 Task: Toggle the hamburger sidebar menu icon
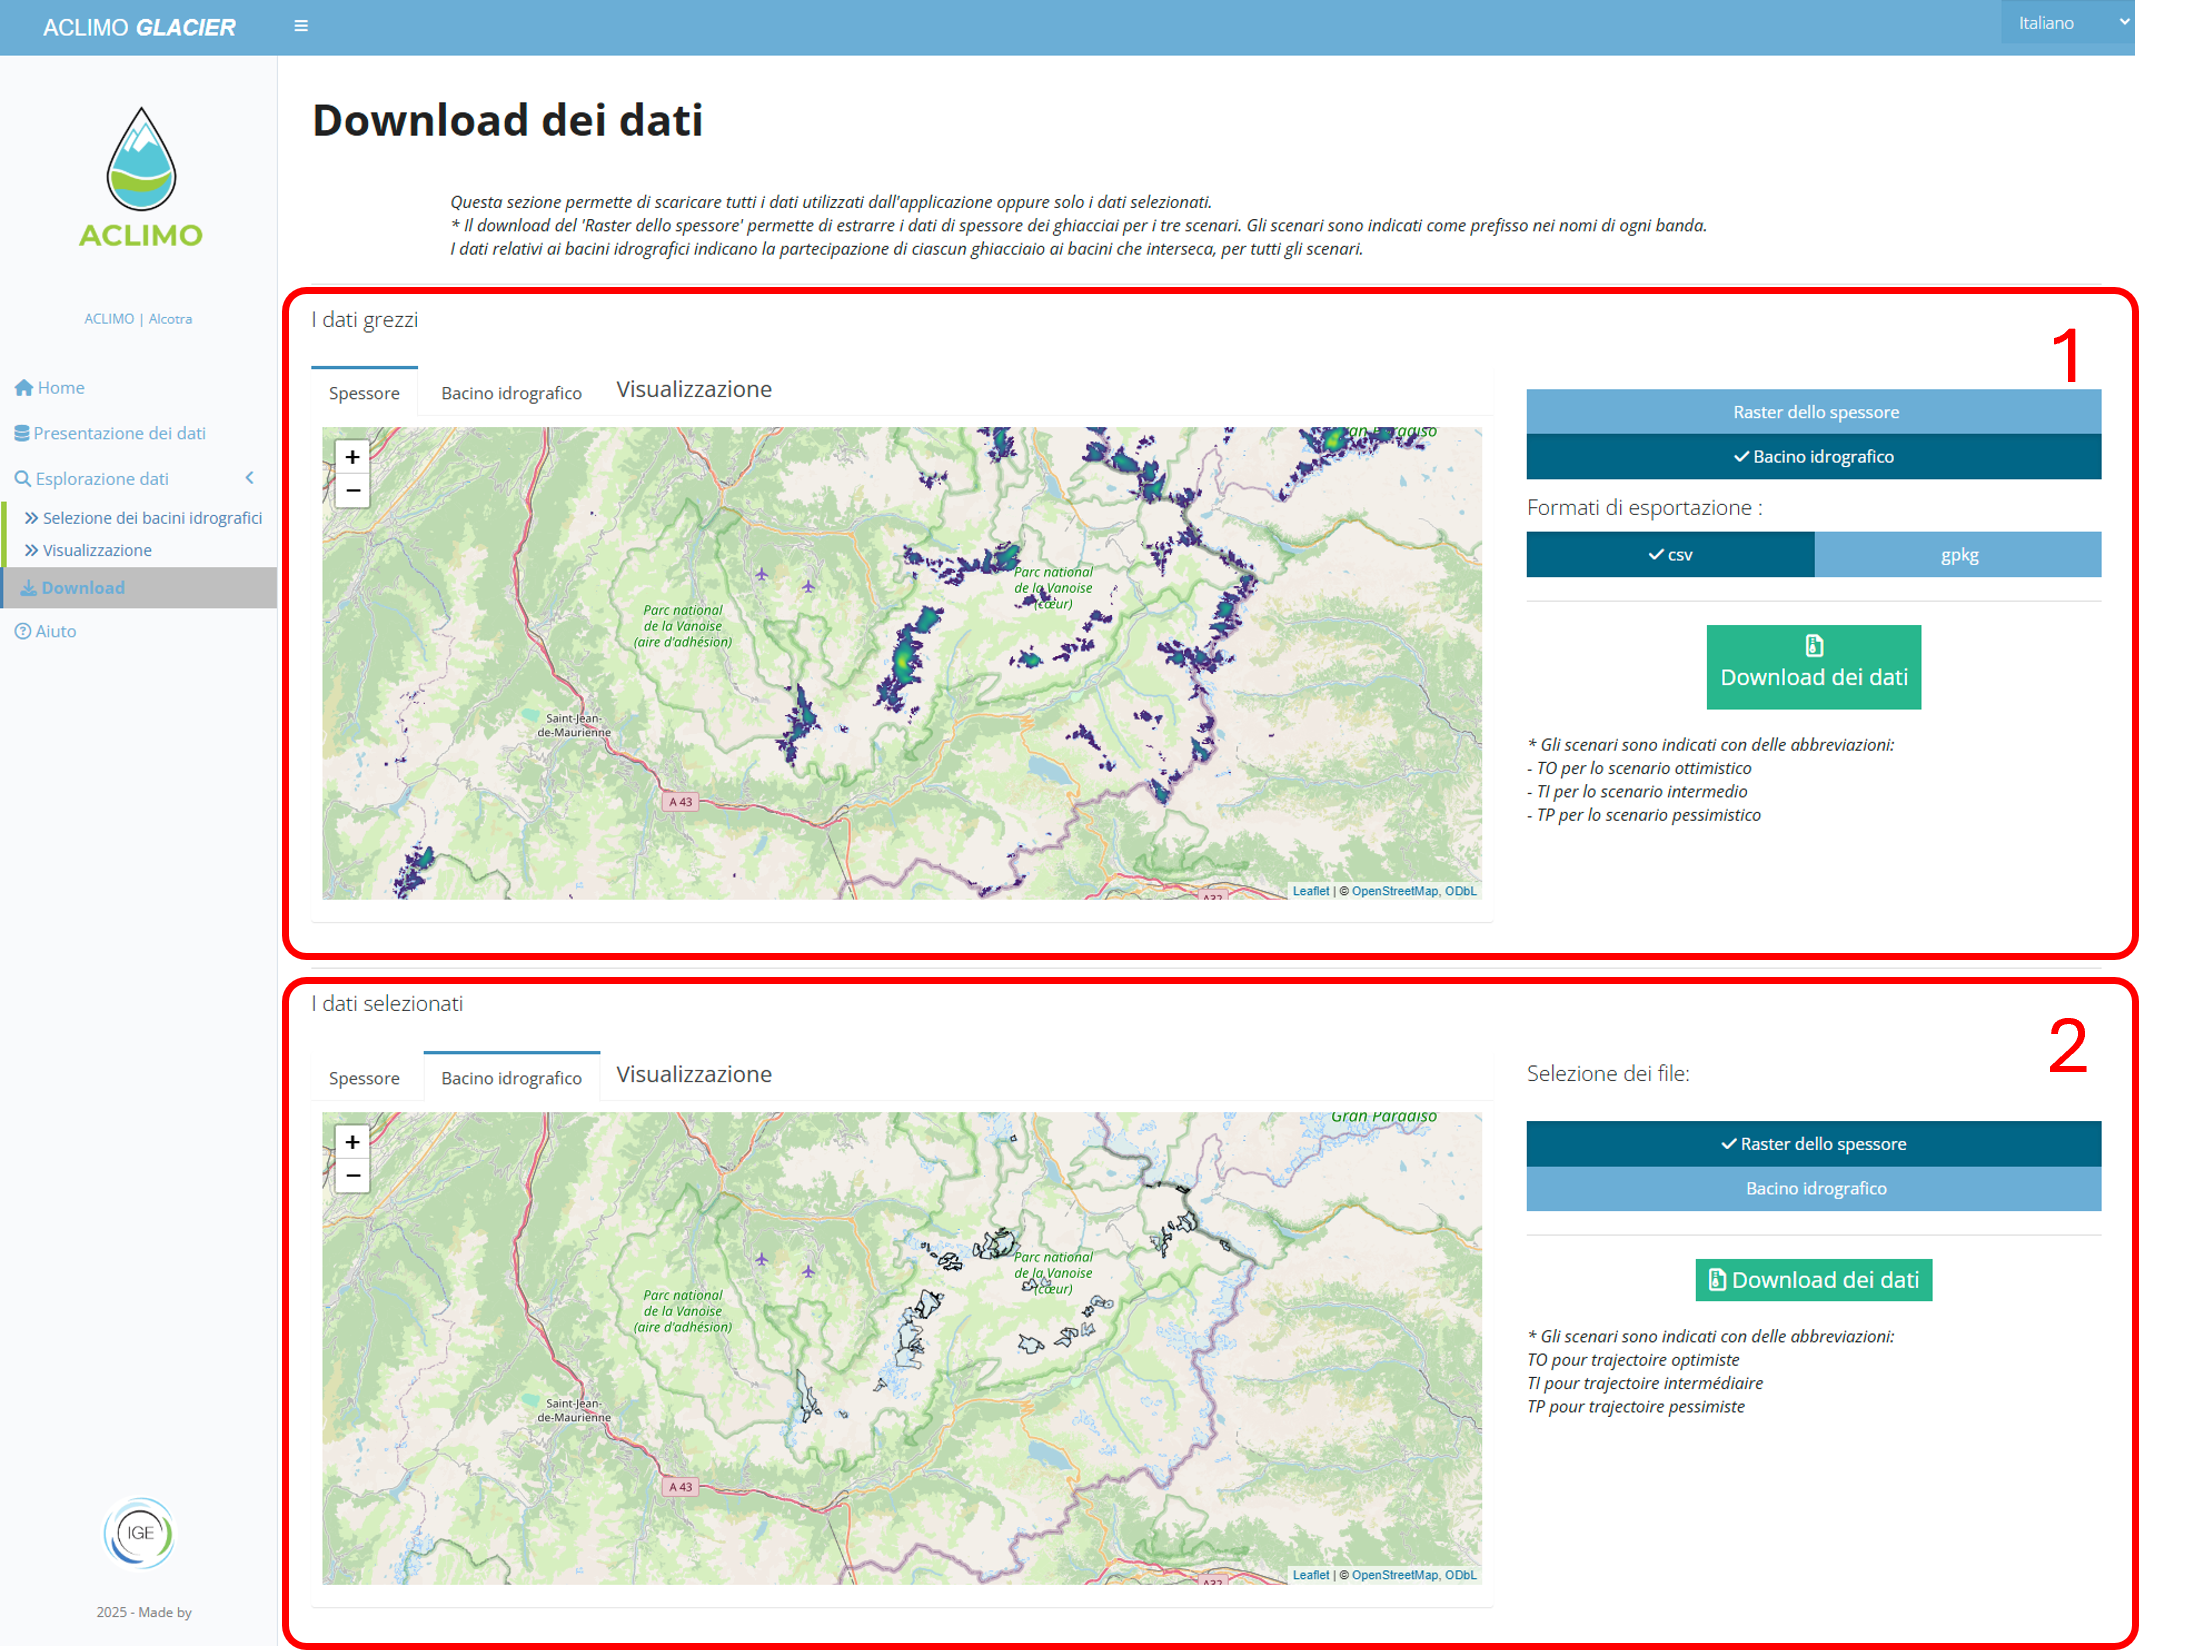301,27
